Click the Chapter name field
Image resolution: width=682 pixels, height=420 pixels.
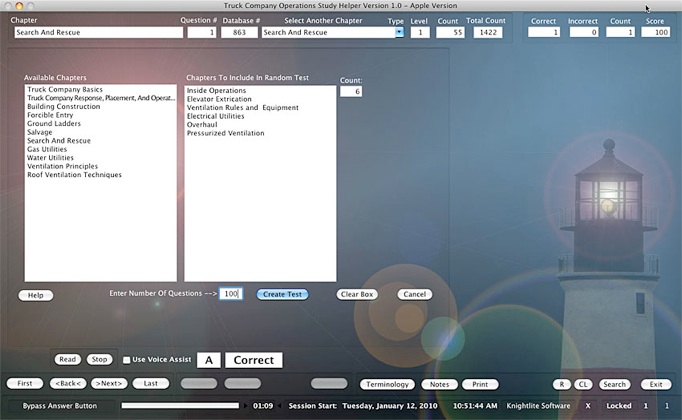(x=99, y=33)
